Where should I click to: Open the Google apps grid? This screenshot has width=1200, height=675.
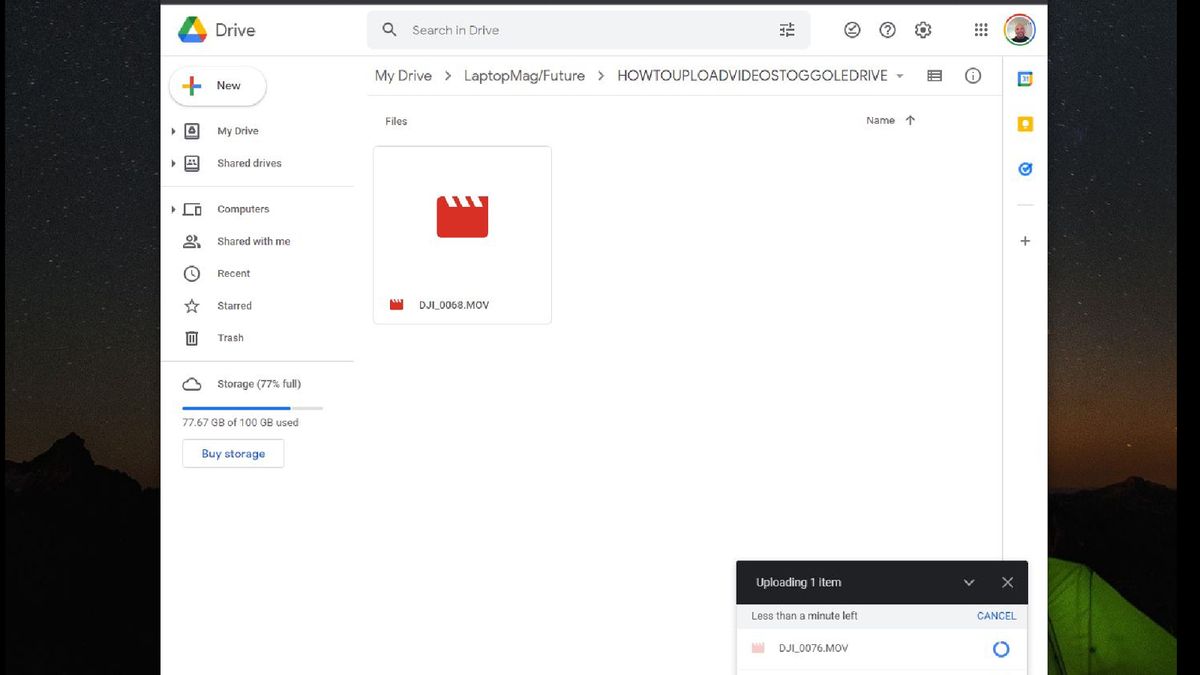[x=981, y=30]
